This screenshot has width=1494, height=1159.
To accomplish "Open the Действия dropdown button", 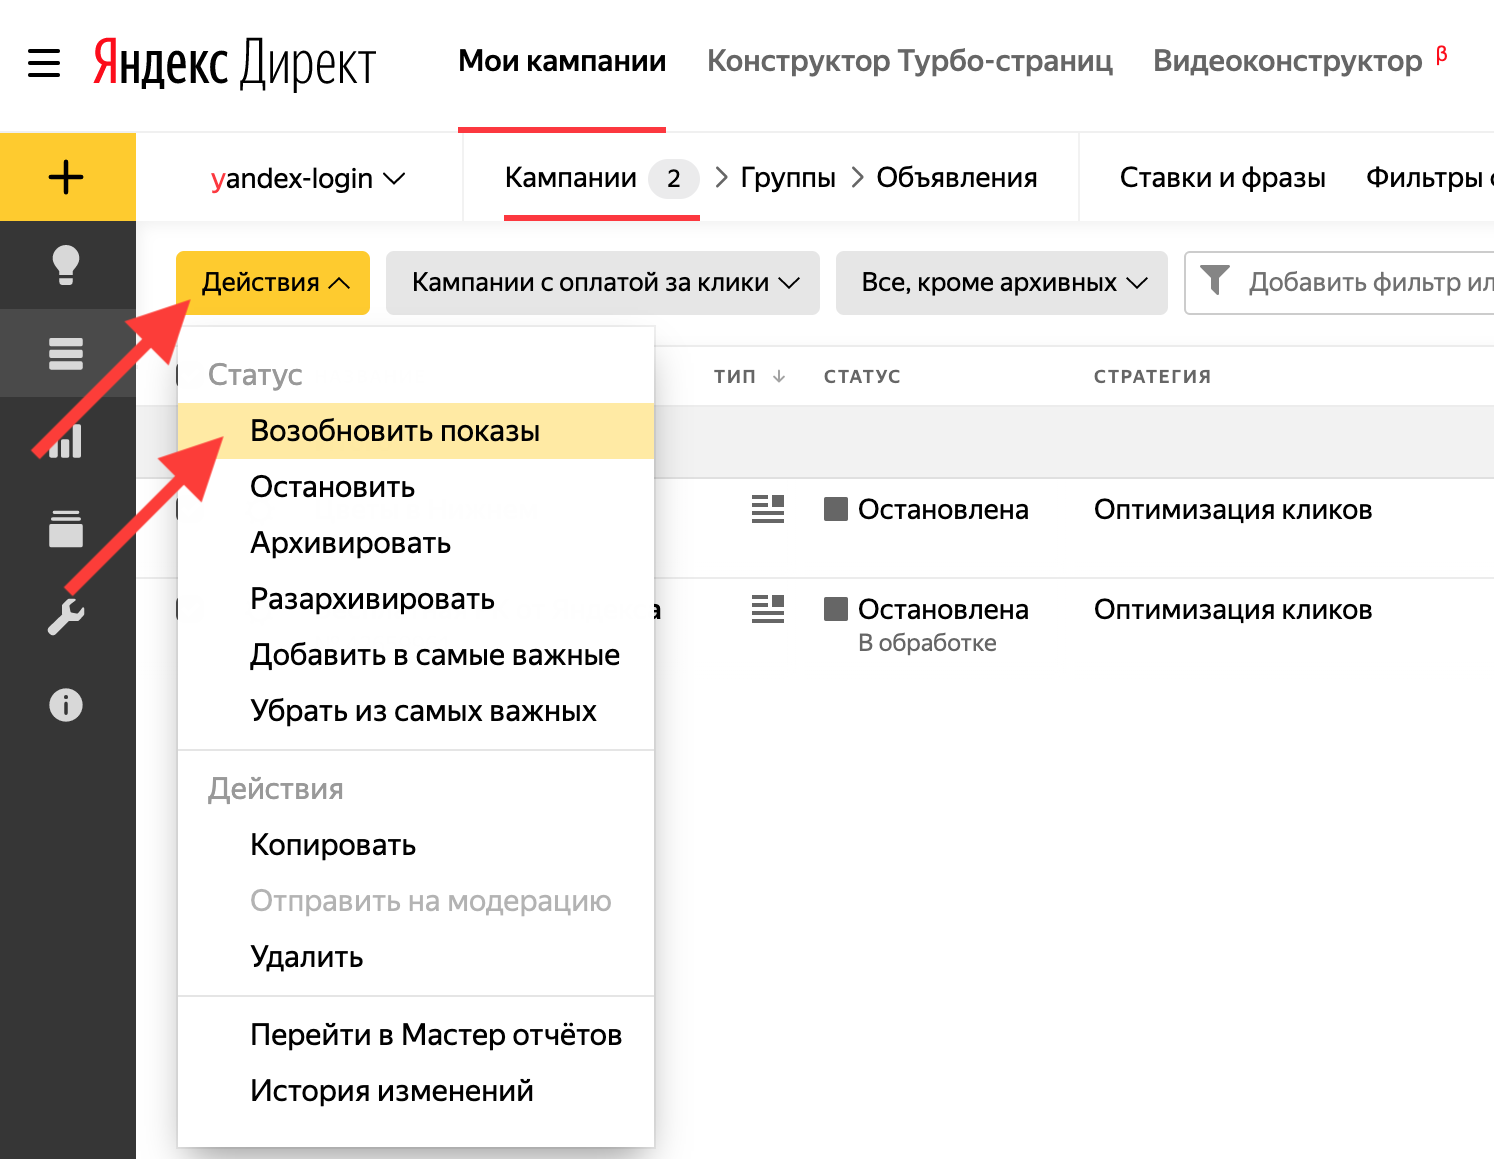I will coord(273,283).
